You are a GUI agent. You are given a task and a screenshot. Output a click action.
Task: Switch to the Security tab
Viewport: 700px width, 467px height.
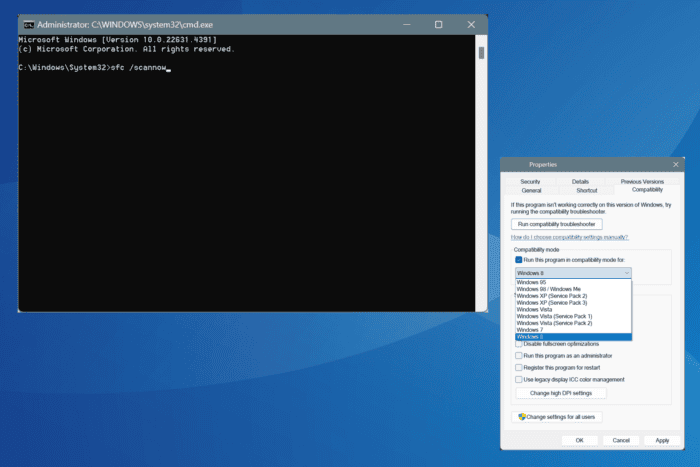point(530,181)
